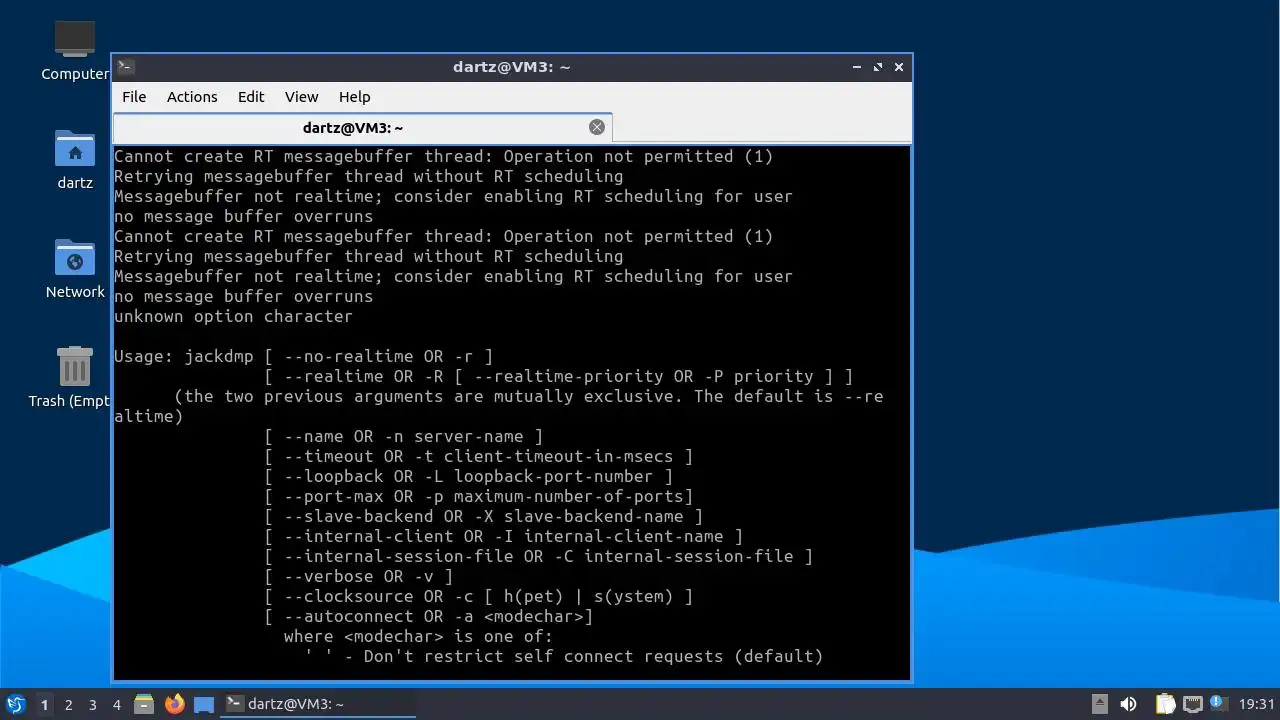Open the Actions menu in terminal
The width and height of the screenshot is (1280, 720).
192,97
